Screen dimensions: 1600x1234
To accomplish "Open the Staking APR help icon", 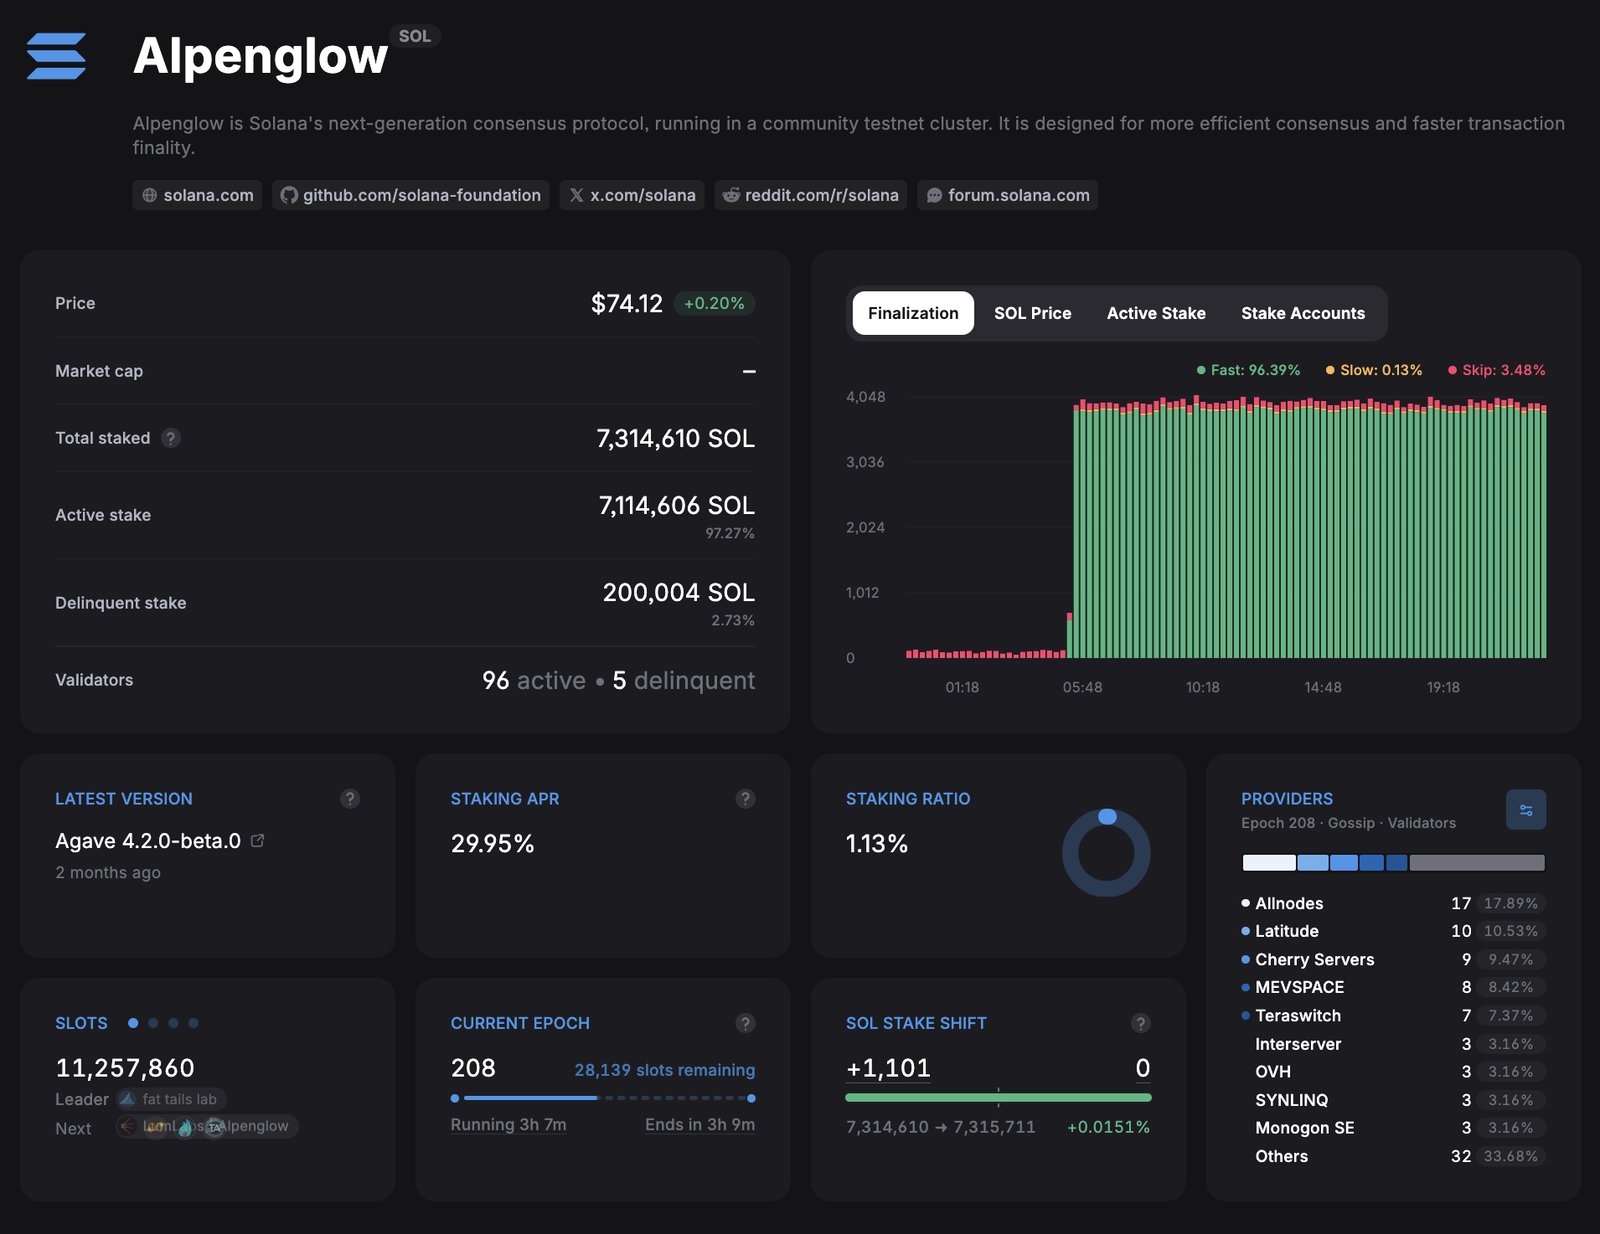I will 745,798.
